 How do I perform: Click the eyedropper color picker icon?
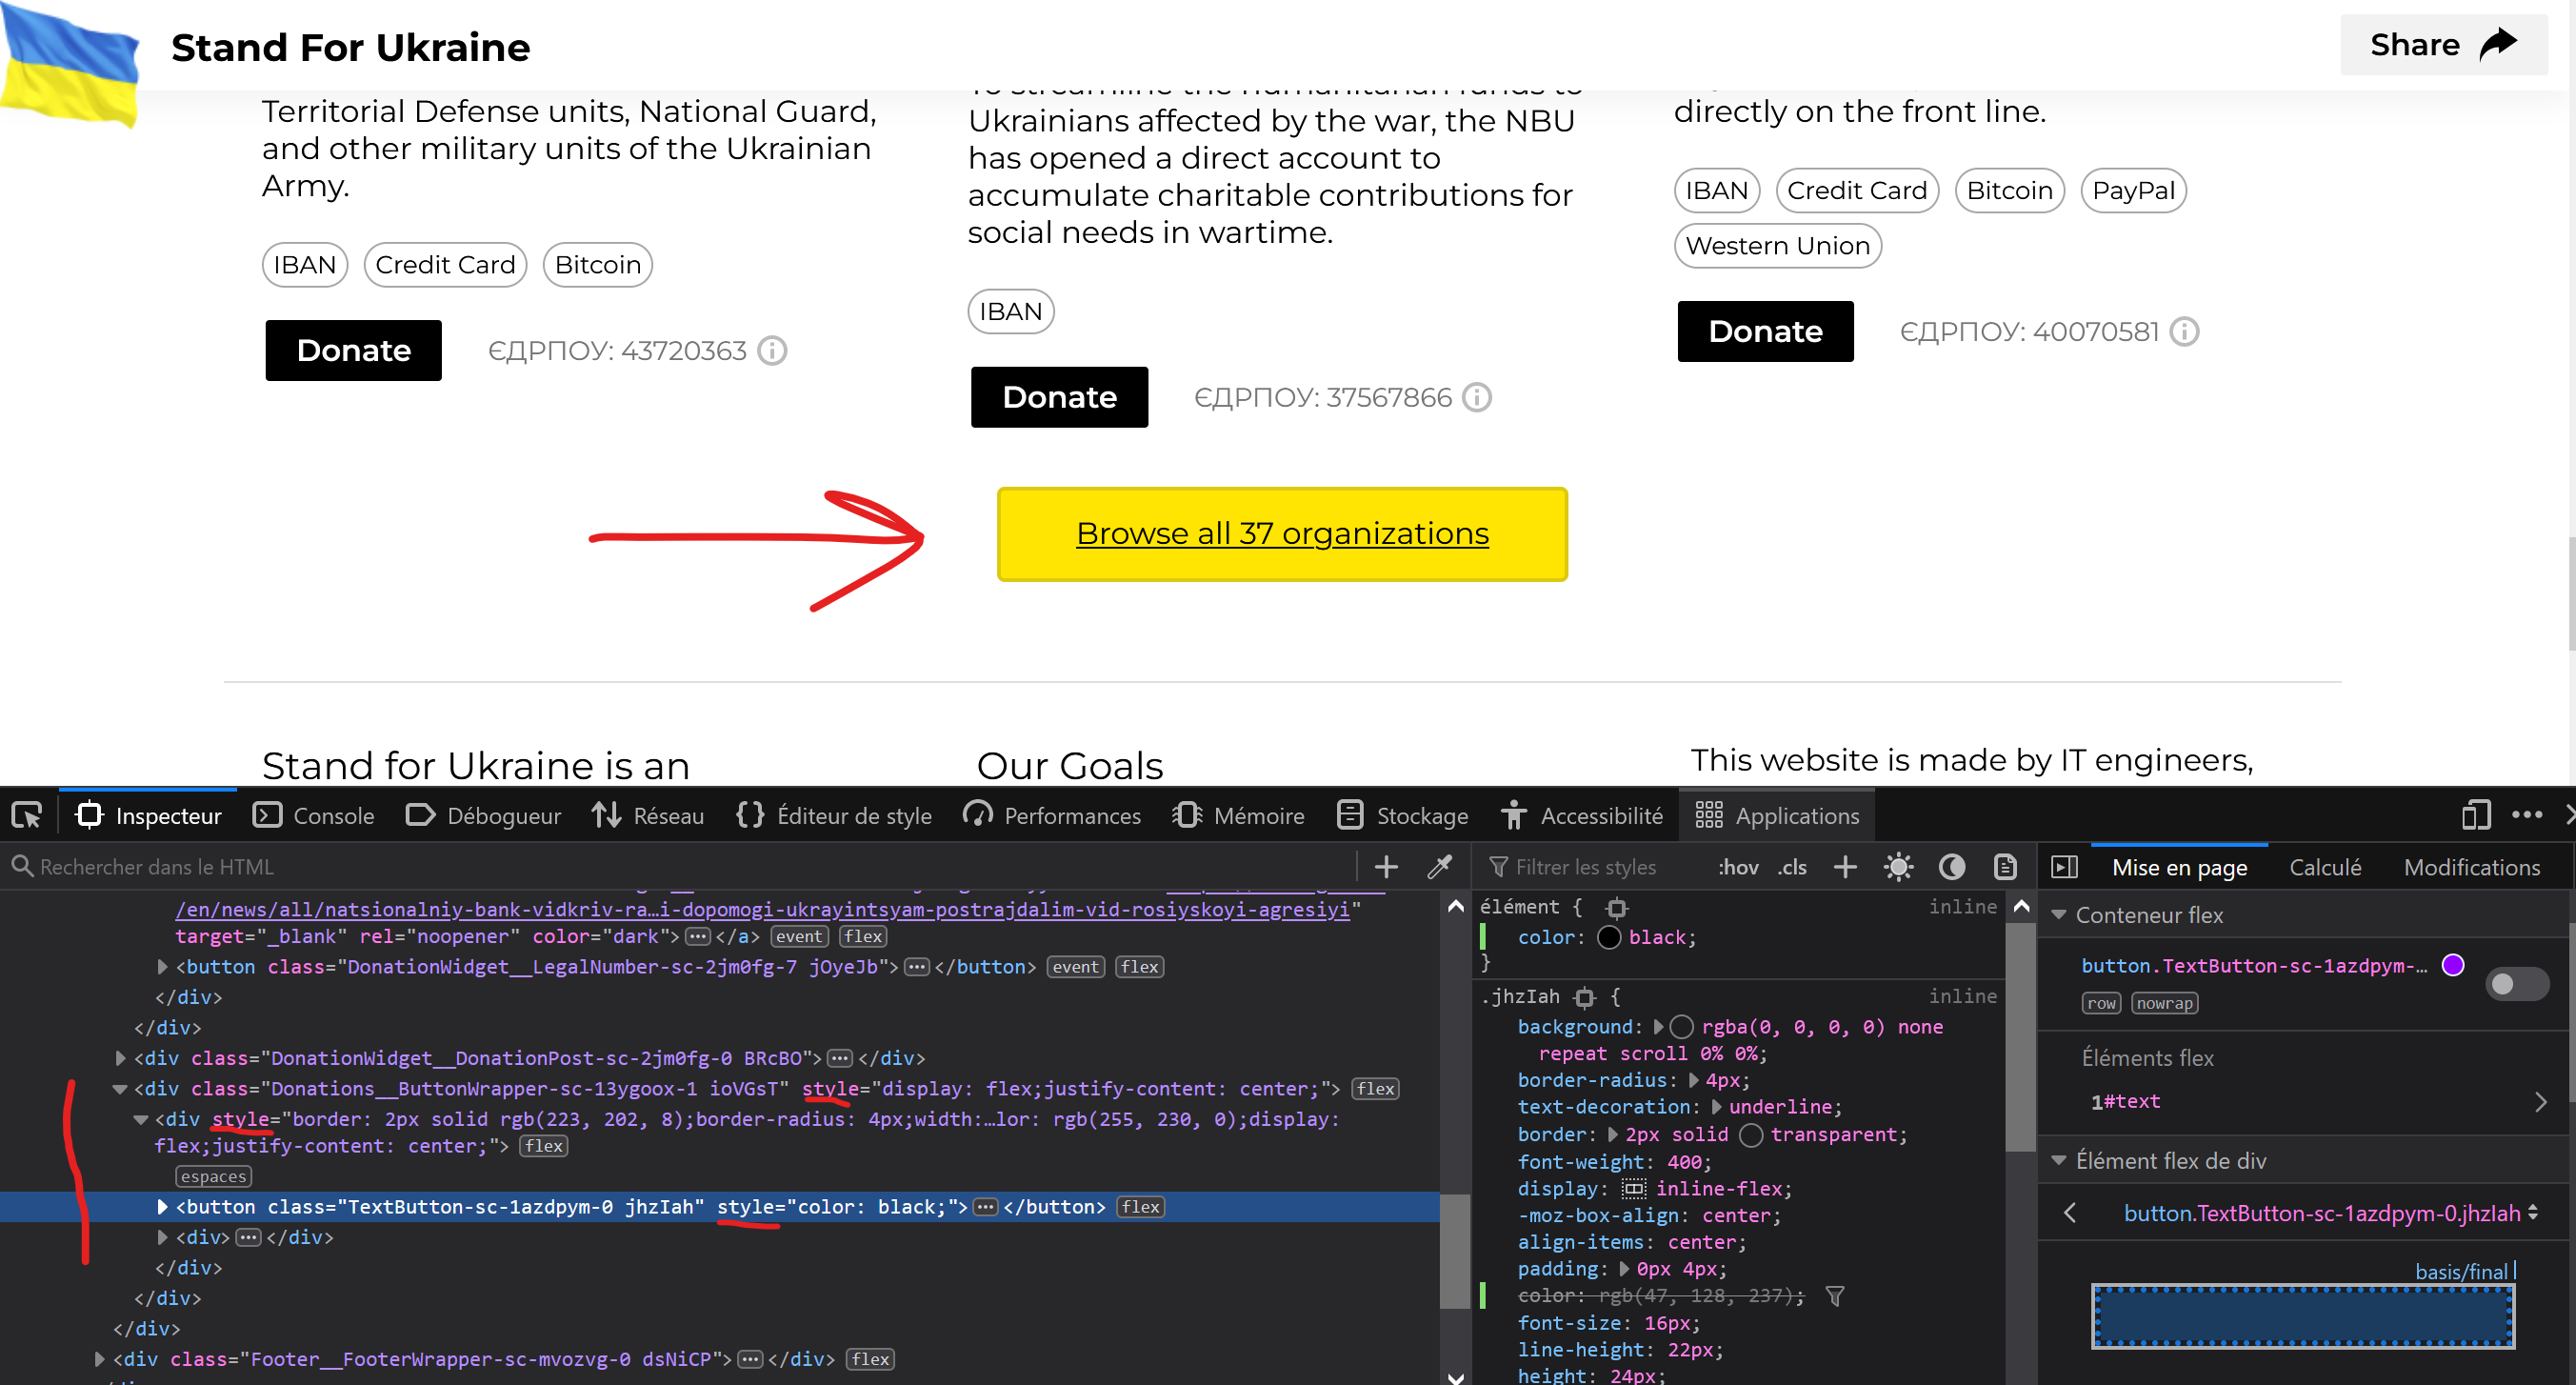point(1439,867)
